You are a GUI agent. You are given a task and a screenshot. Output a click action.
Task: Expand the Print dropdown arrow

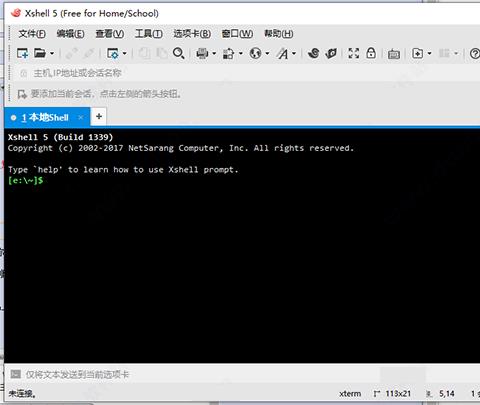click(214, 53)
